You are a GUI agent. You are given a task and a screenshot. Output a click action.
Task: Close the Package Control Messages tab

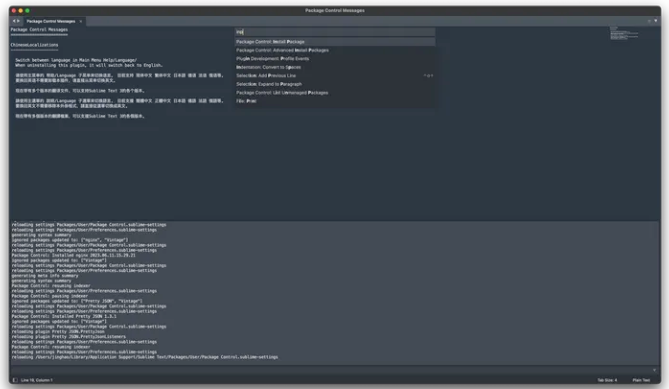click(81, 21)
